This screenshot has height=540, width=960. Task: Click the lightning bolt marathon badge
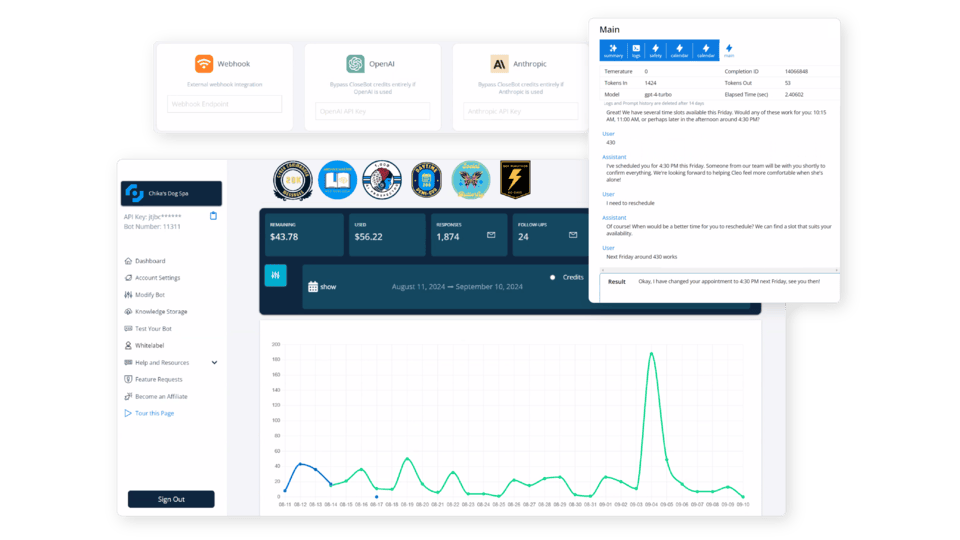pyautogui.click(x=515, y=179)
